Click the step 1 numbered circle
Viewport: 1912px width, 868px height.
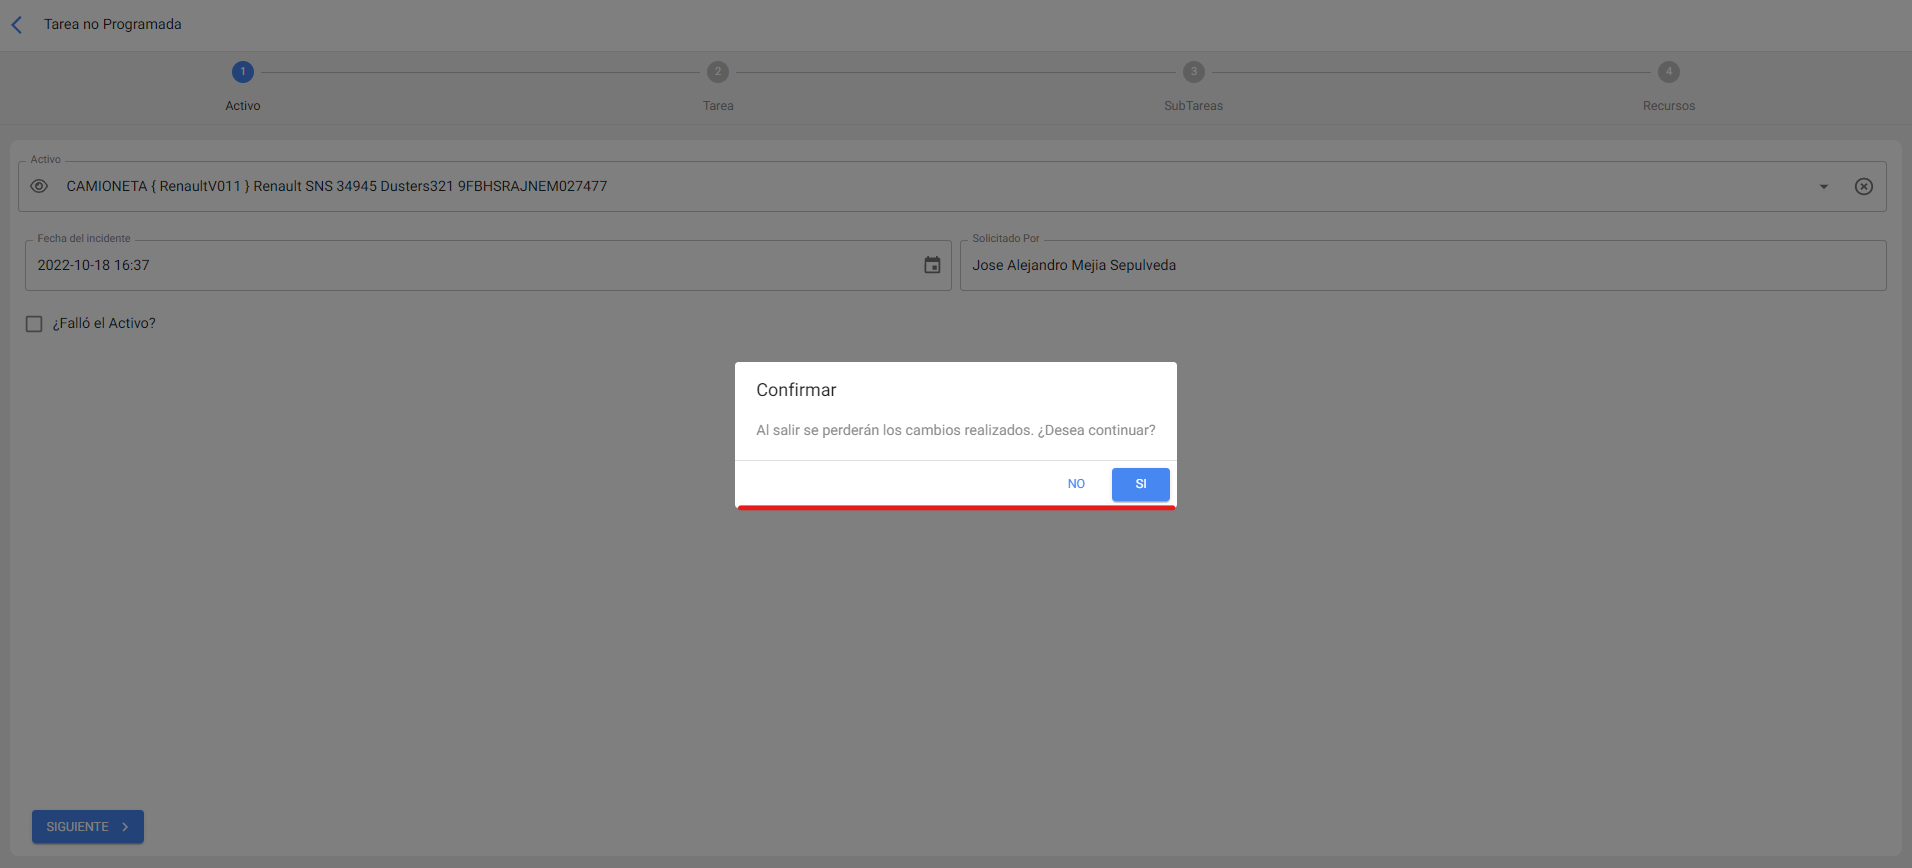click(242, 72)
